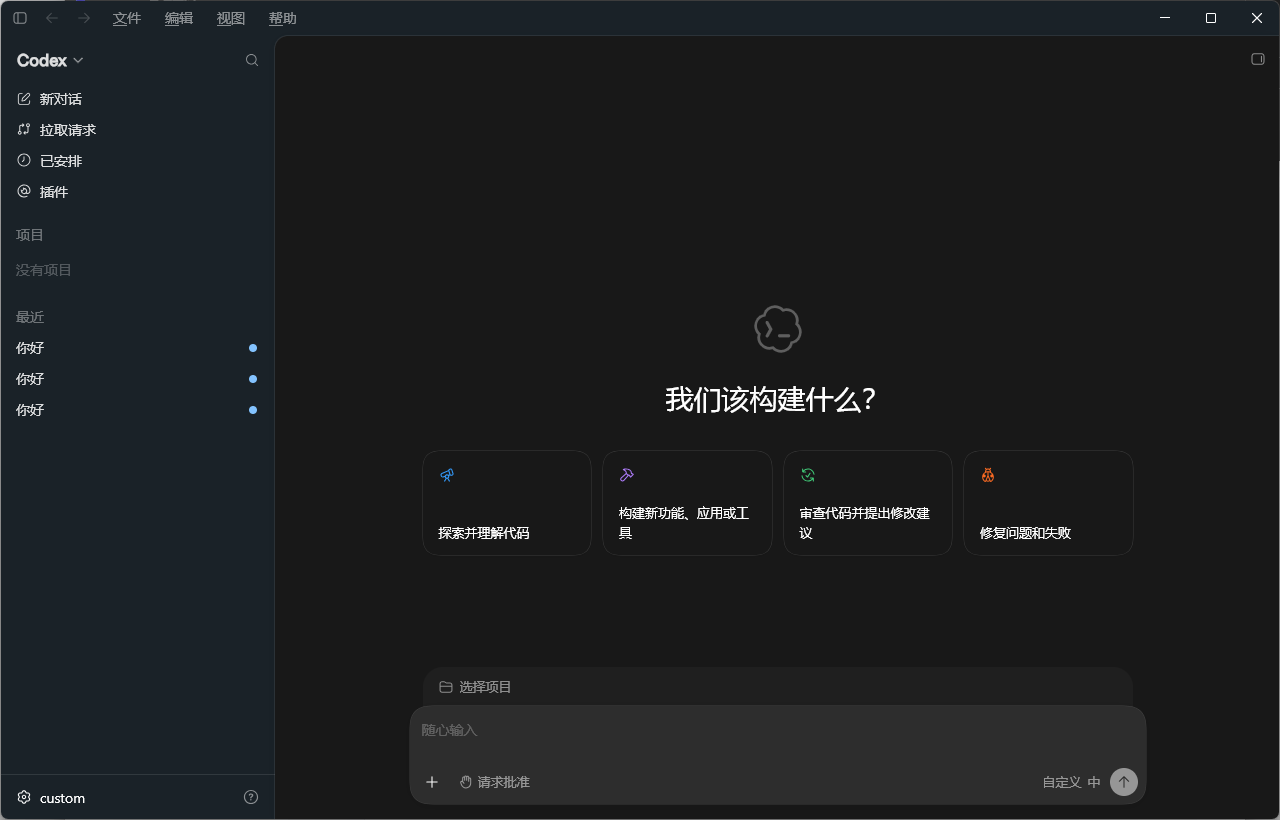Open the third 你好 conversation

[x=137, y=410]
